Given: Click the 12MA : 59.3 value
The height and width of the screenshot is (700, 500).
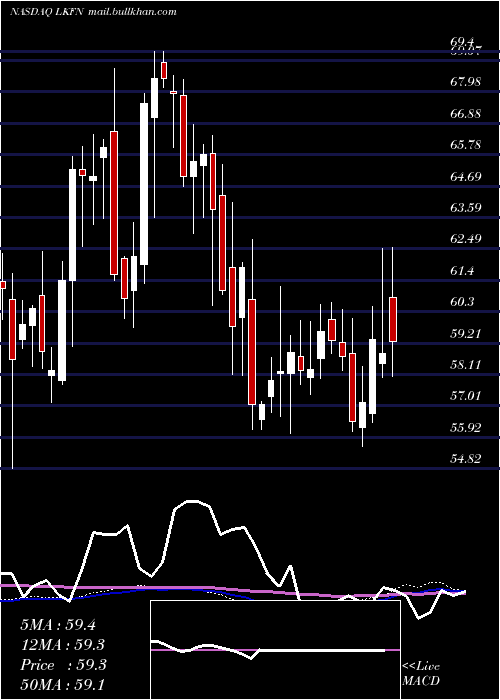Looking at the screenshot, I should pyautogui.click(x=63, y=645).
